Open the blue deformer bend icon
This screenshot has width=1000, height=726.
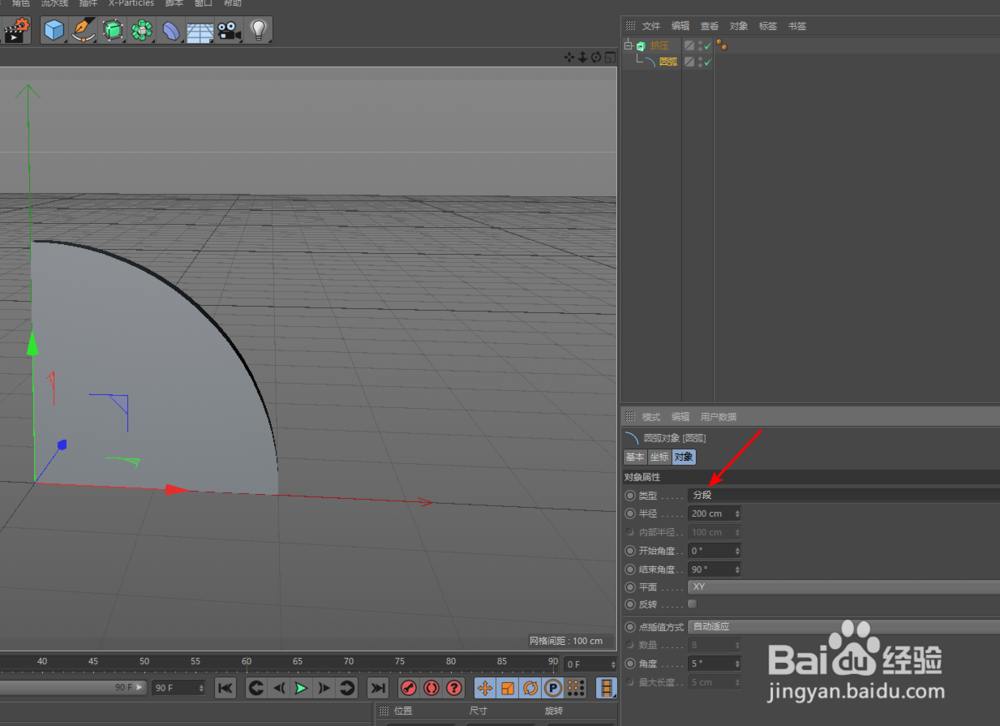point(171,30)
